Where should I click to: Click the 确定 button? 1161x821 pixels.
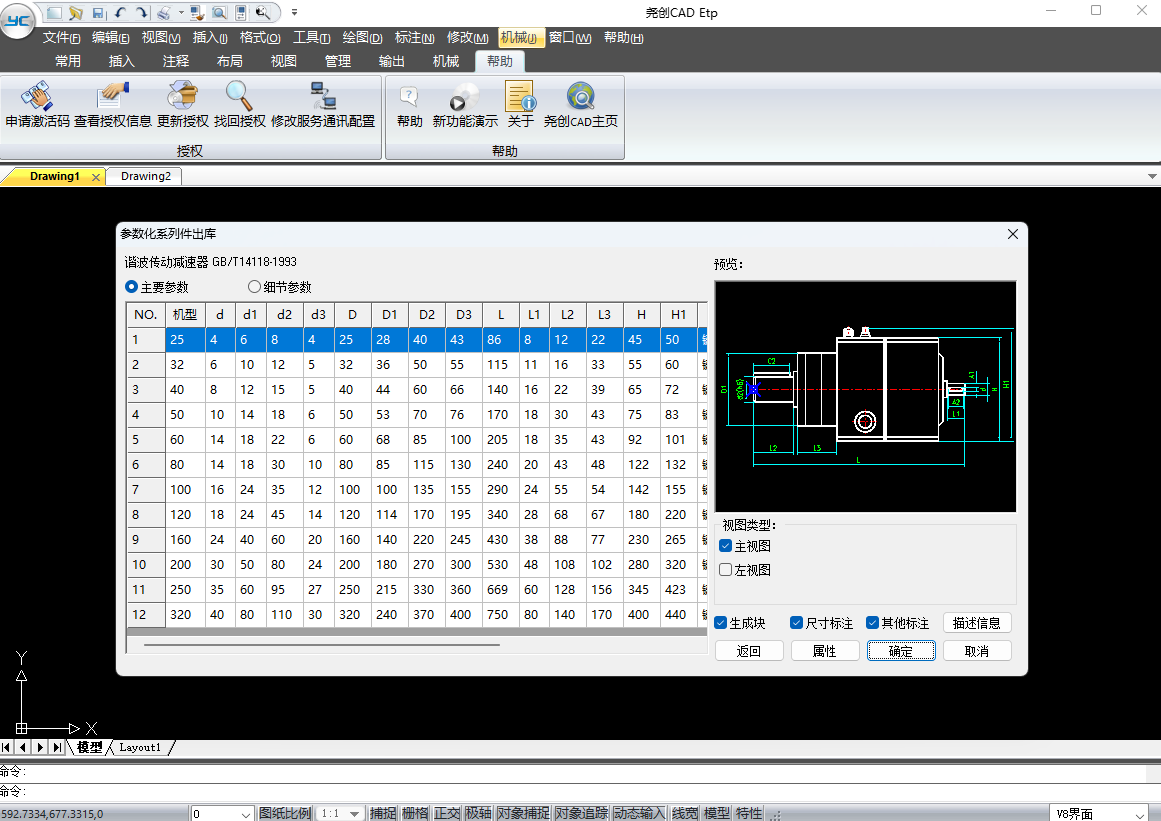(900, 651)
